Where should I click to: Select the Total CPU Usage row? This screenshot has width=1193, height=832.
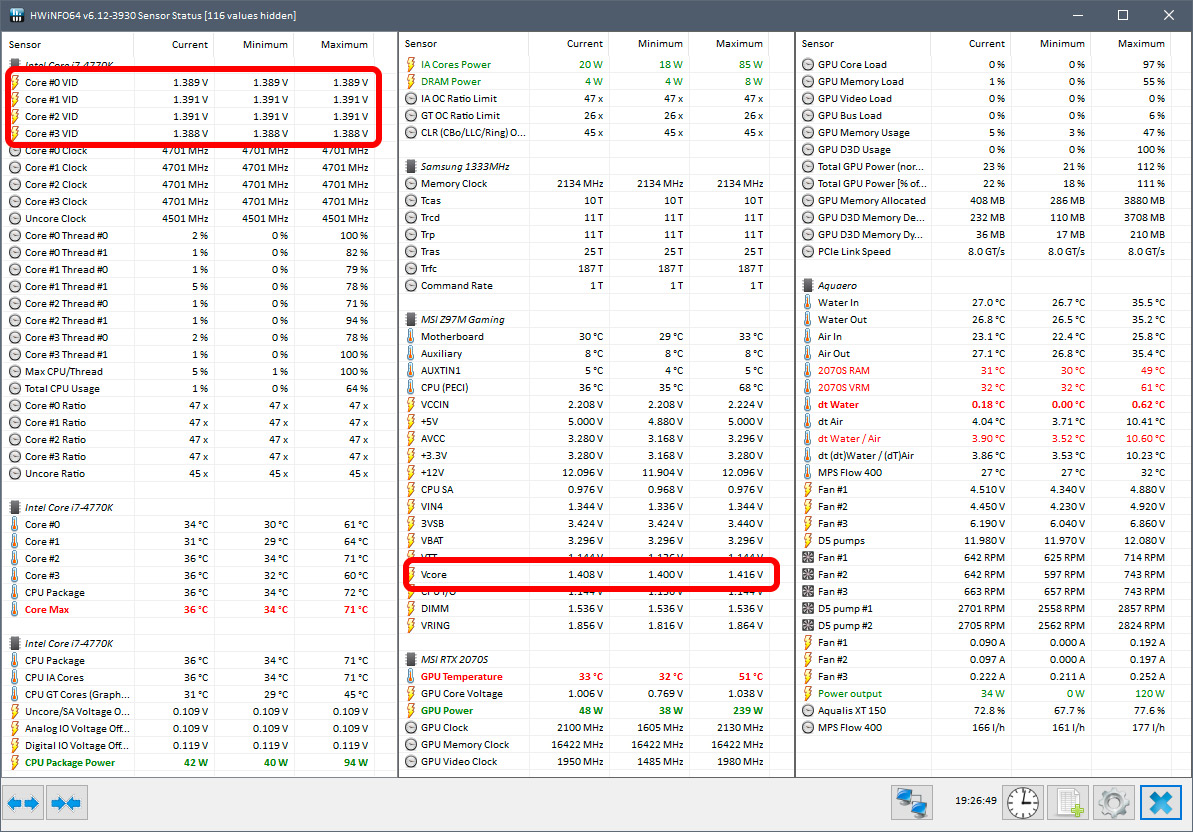click(x=189, y=389)
